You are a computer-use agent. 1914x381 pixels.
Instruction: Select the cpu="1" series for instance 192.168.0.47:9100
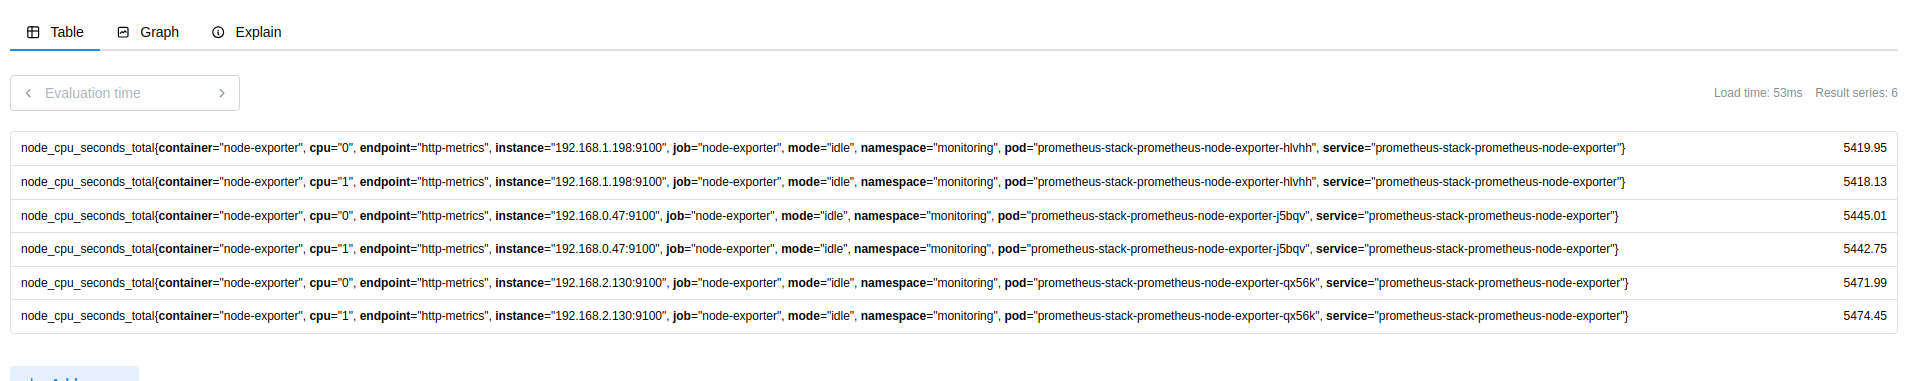click(x=953, y=249)
